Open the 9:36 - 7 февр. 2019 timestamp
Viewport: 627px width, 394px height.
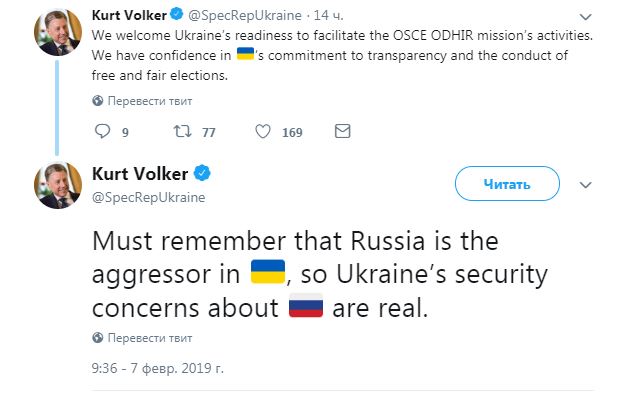pyautogui.click(x=158, y=368)
